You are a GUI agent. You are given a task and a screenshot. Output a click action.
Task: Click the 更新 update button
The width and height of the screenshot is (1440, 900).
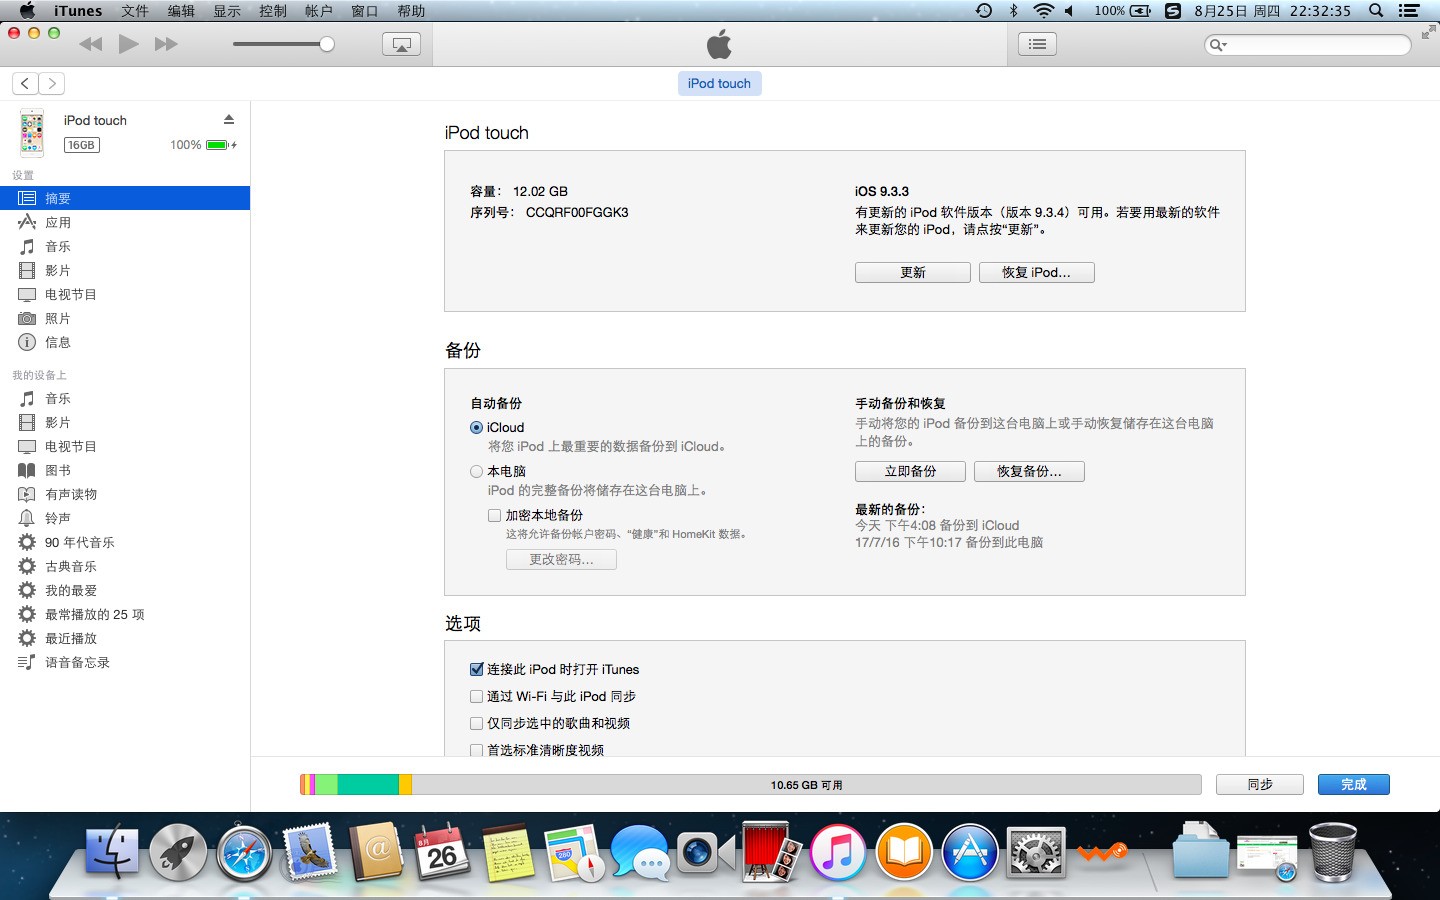pyautogui.click(x=912, y=272)
